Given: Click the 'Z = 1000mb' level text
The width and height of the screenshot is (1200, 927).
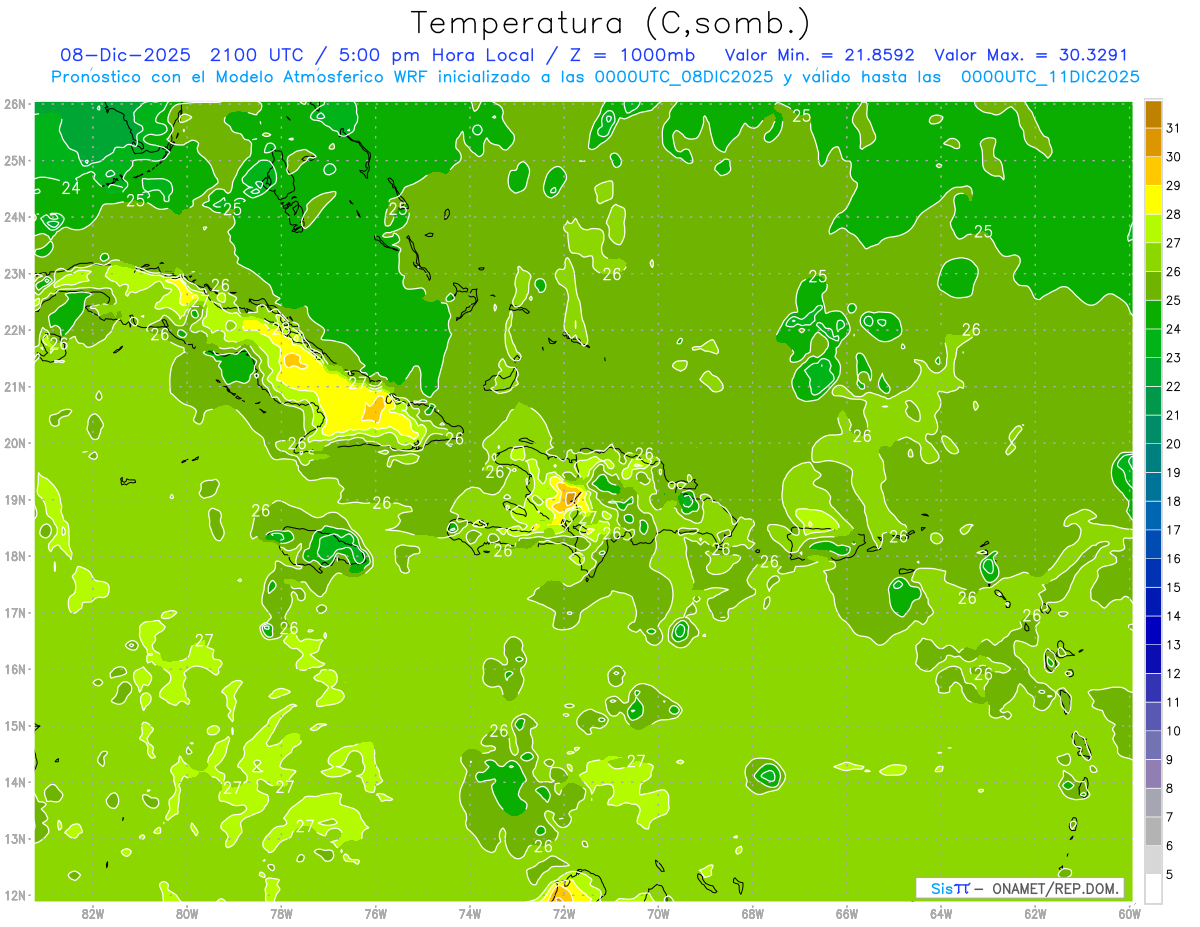Looking at the screenshot, I should [632, 55].
